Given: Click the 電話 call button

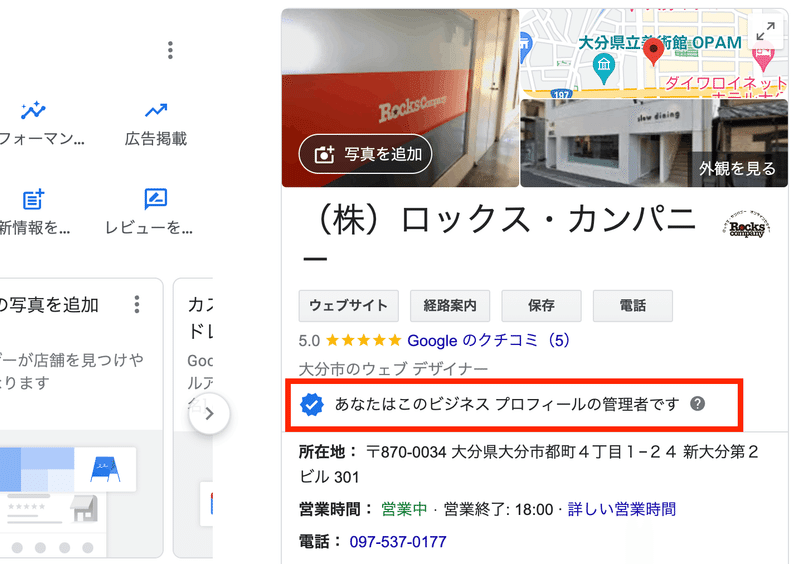Looking at the screenshot, I should (x=633, y=306).
